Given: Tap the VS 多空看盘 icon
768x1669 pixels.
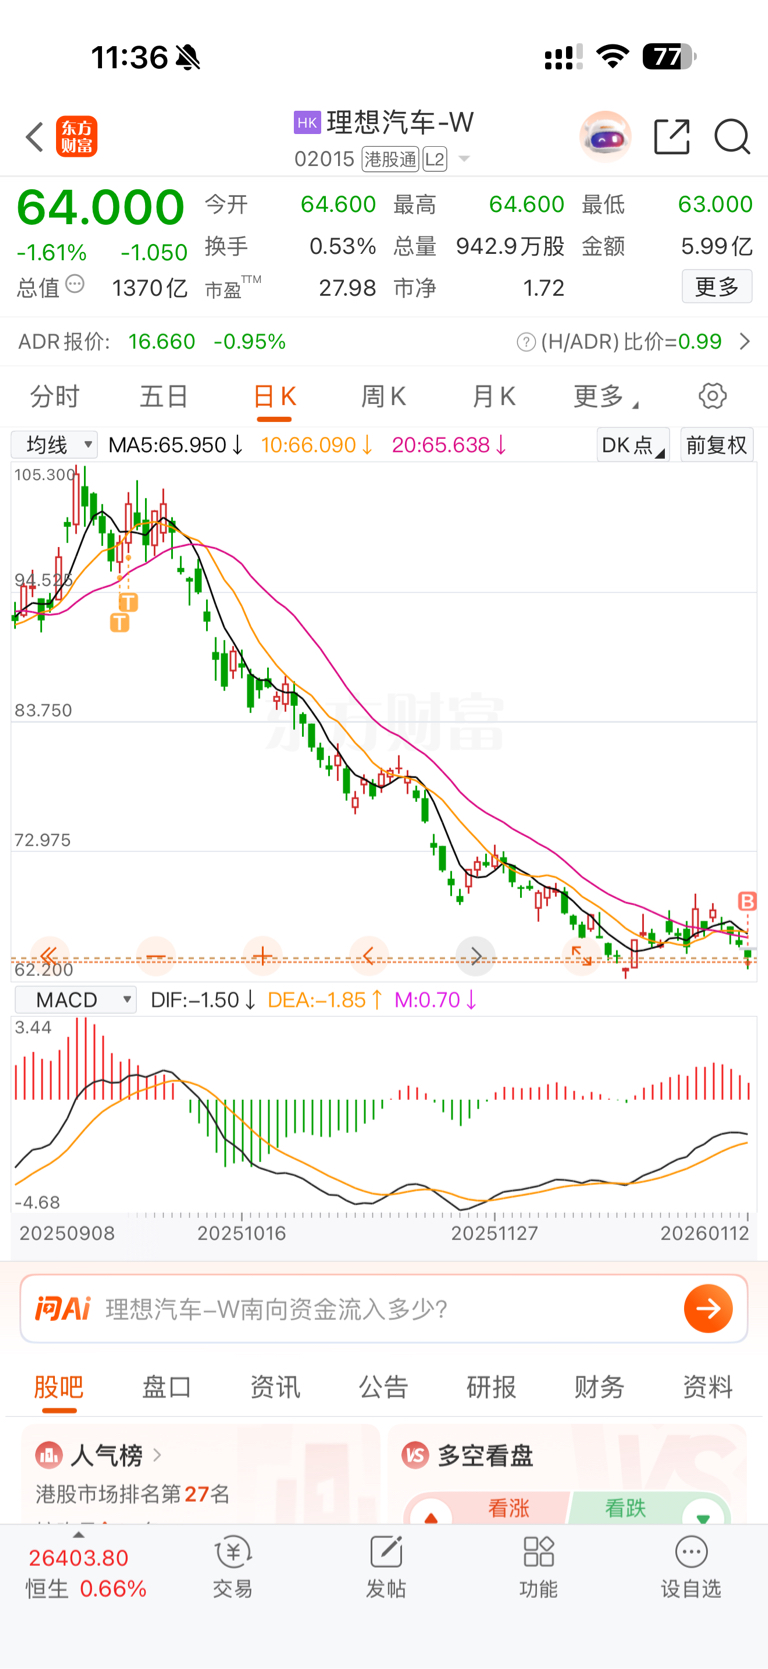Looking at the screenshot, I should pos(415,1455).
